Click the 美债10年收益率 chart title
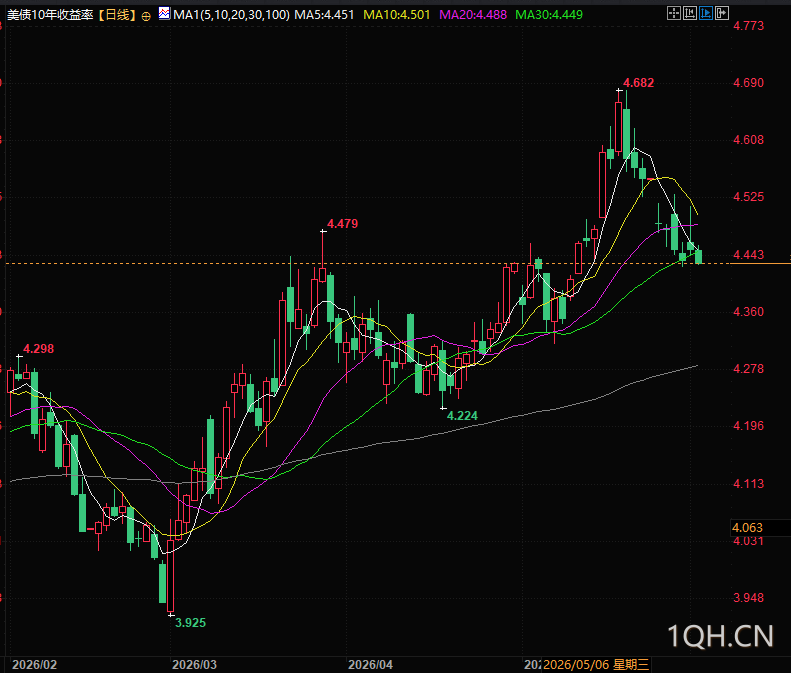This screenshot has height=673, width=791. [50, 15]
